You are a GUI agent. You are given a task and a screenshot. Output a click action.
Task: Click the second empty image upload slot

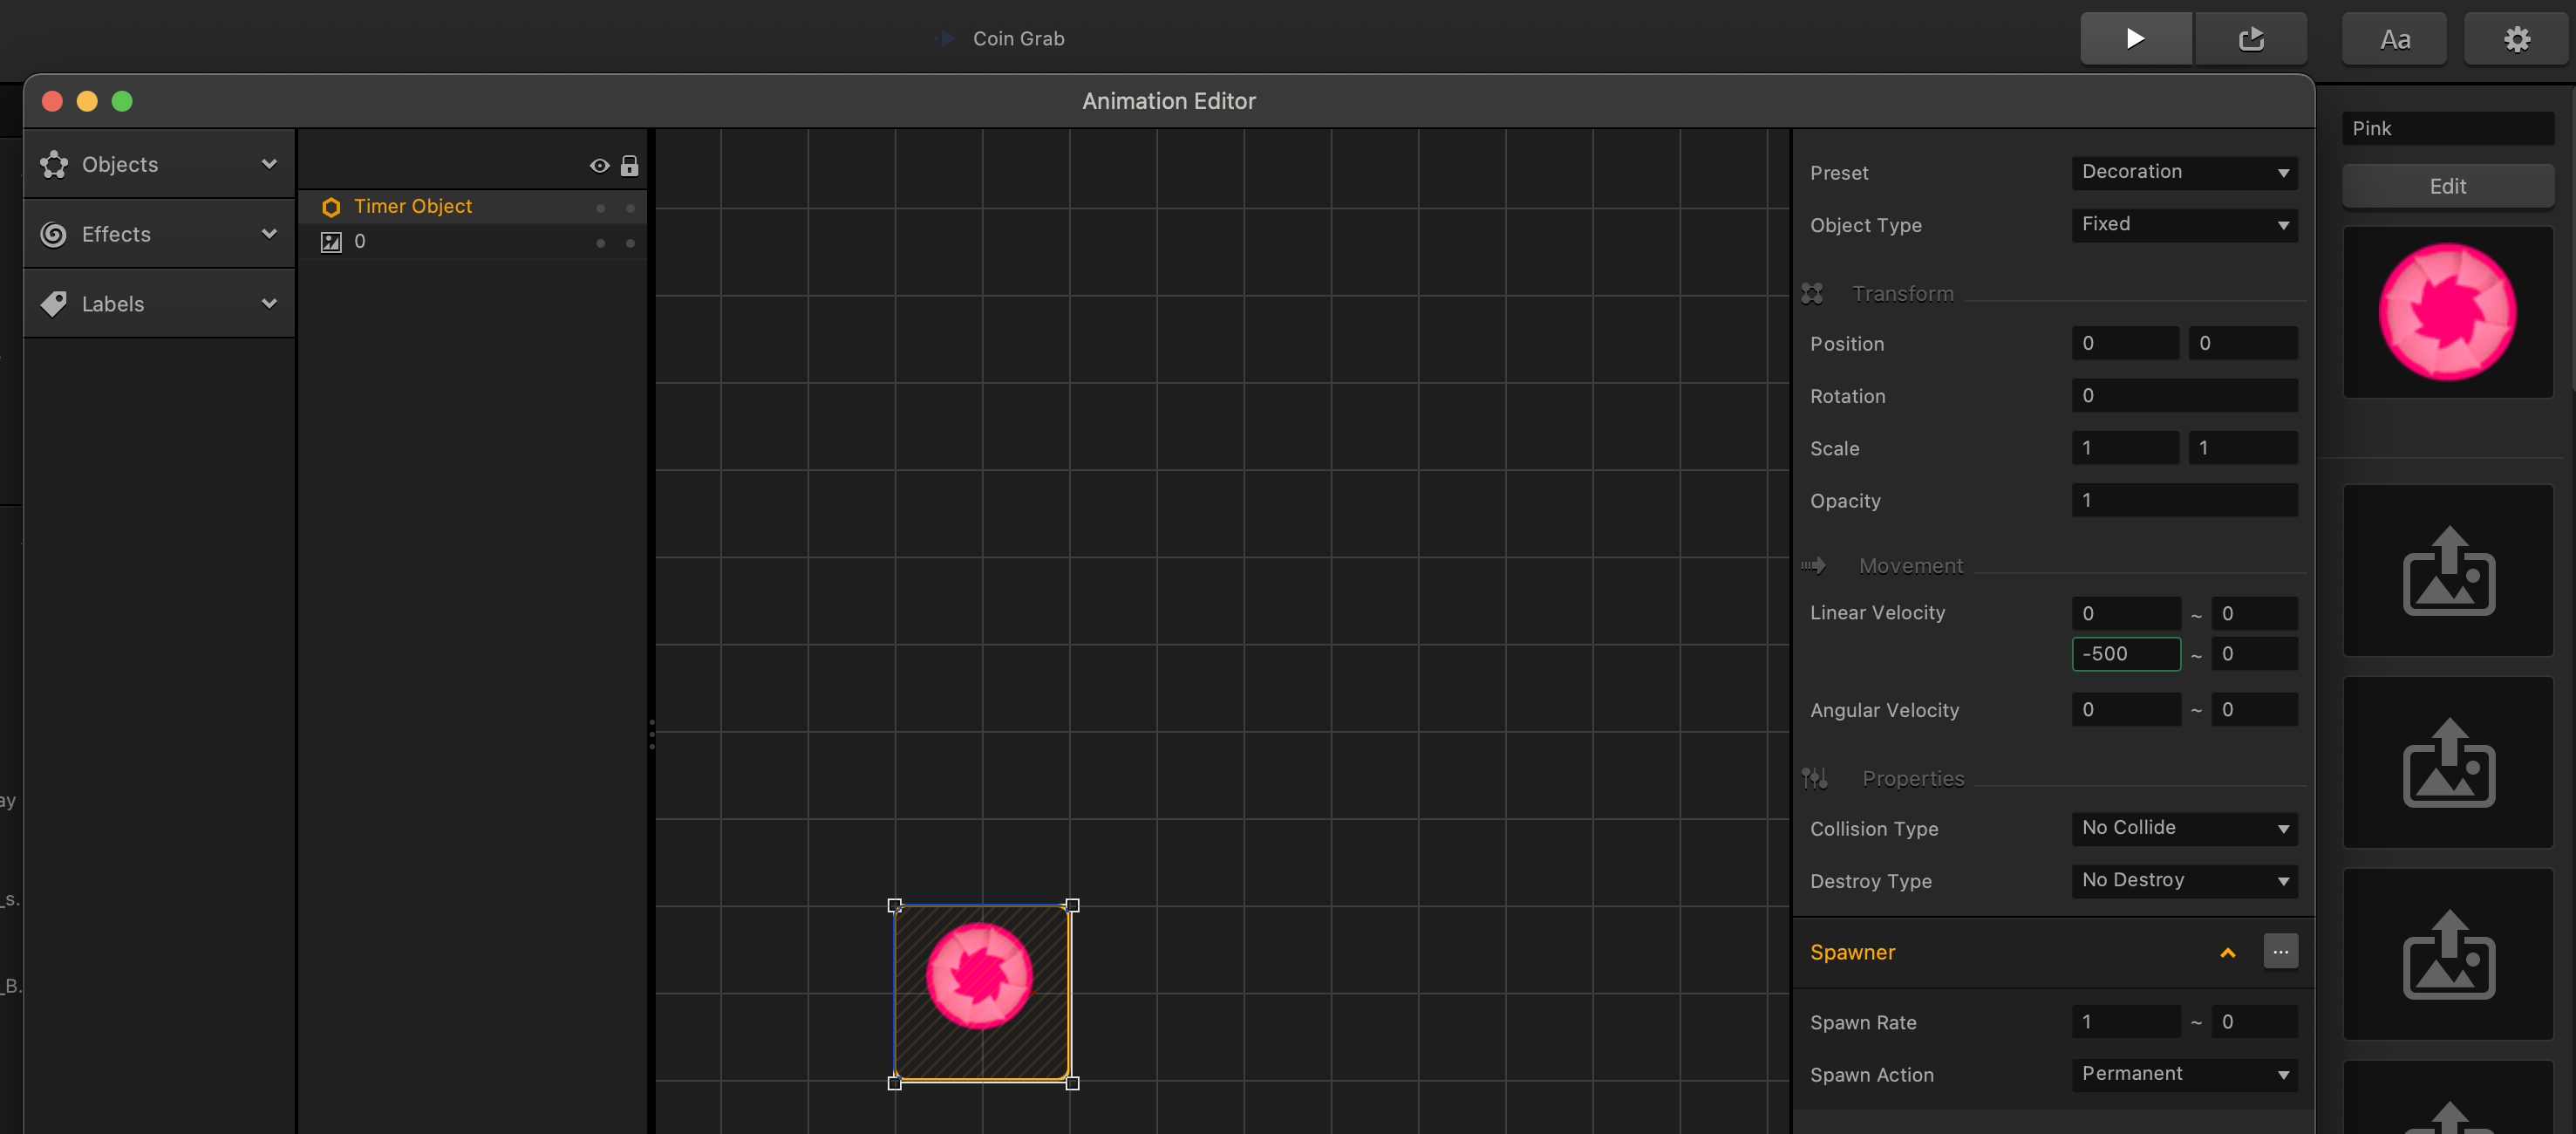(x=2447, y=763)
